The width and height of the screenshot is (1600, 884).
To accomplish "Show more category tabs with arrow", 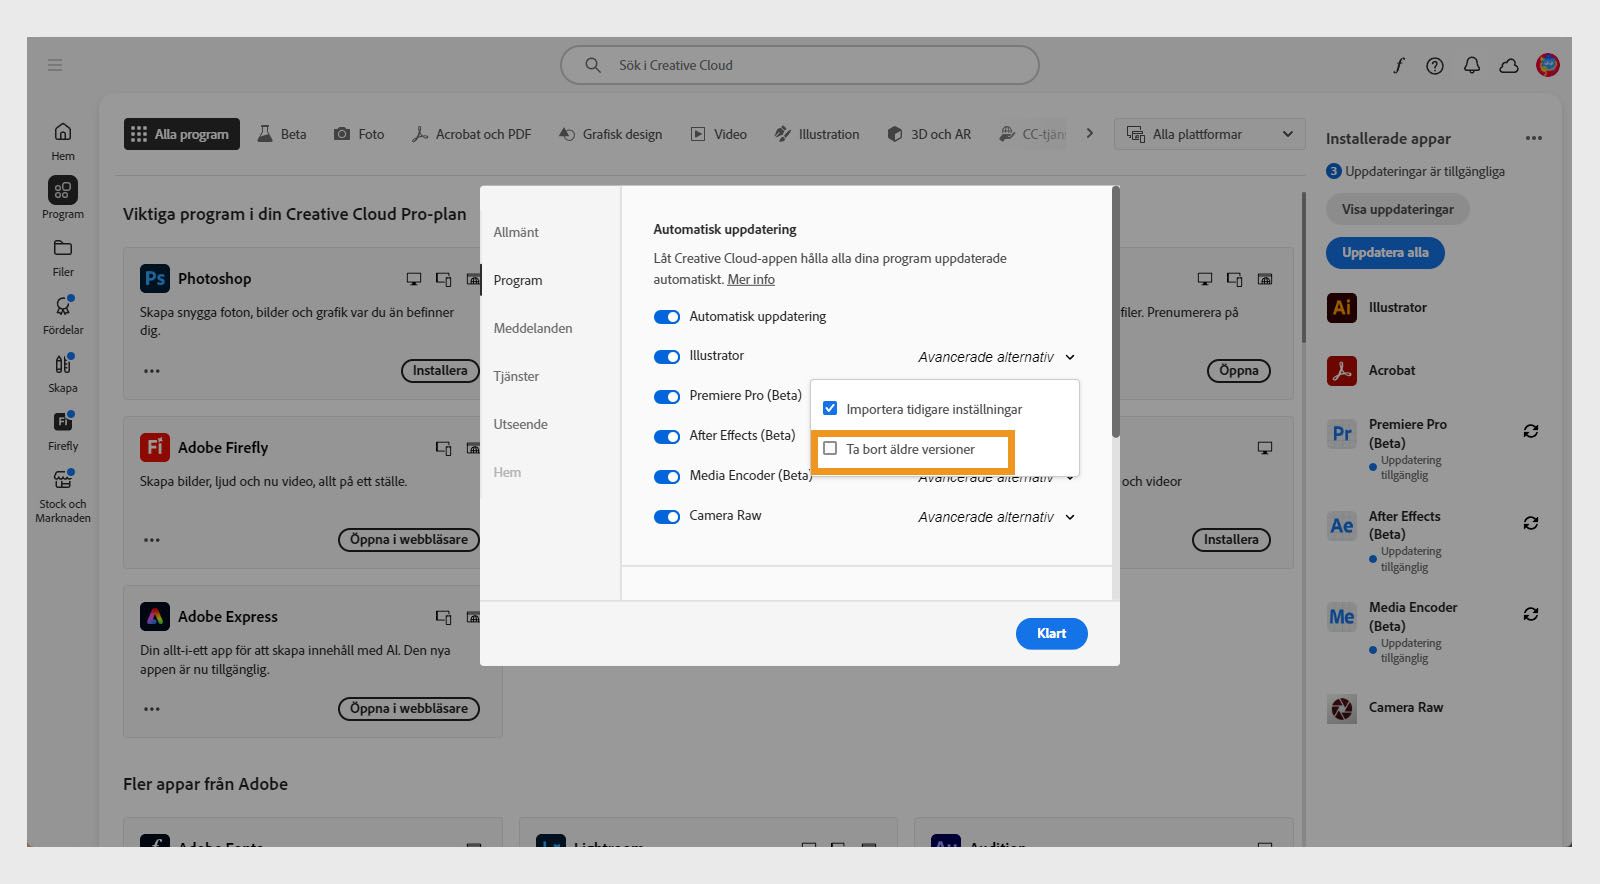I will [1090, 133].
